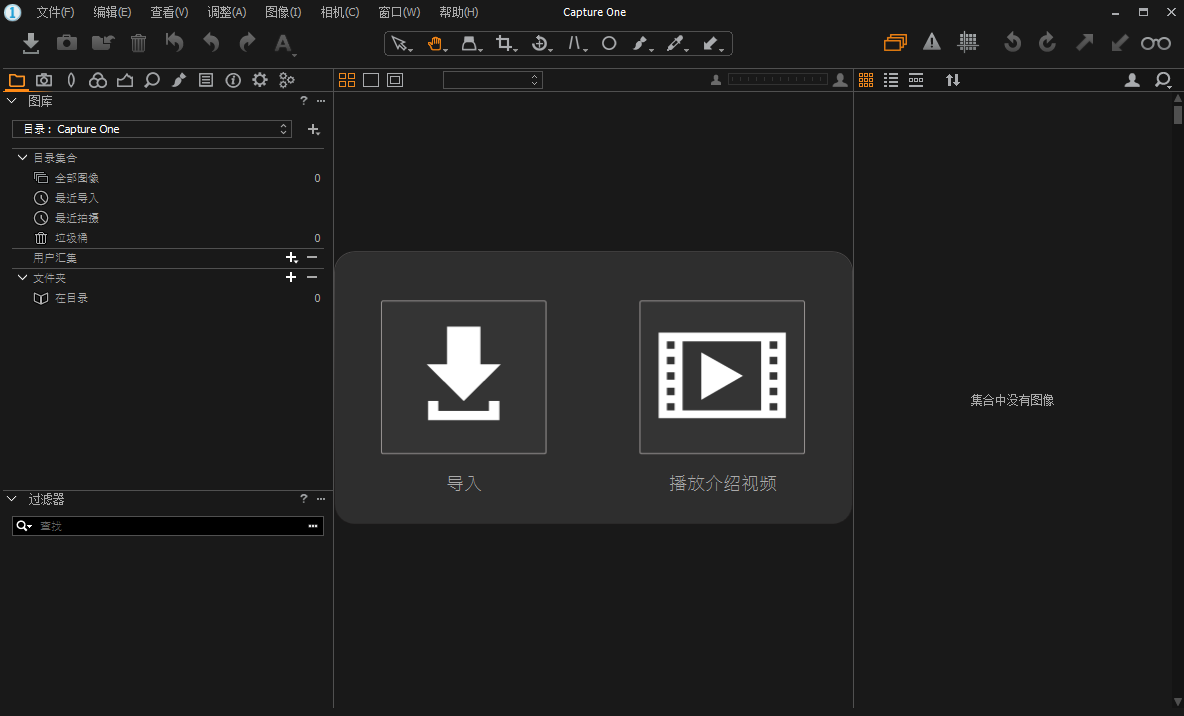Switch browser to filmstrip view
This screenshot has height=716, width=1184.
[x=916, y=80]
